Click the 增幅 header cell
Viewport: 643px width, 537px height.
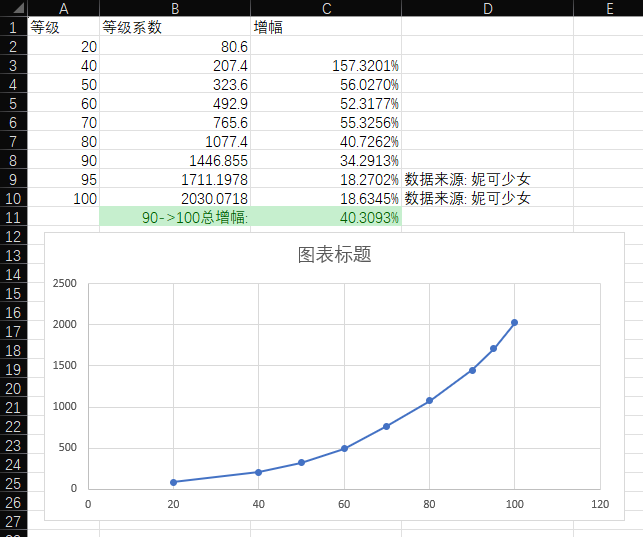pyautogui.click(x=326, y=27)
